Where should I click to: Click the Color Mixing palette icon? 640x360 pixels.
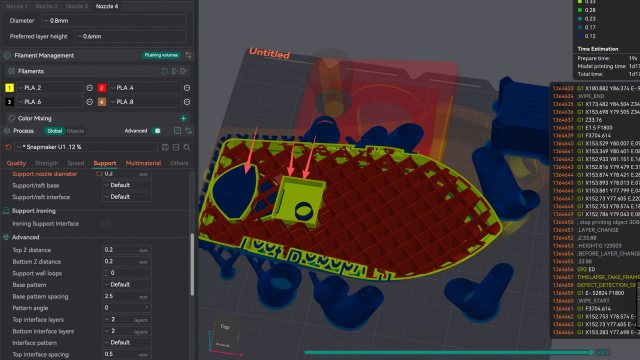pos(12,118)
